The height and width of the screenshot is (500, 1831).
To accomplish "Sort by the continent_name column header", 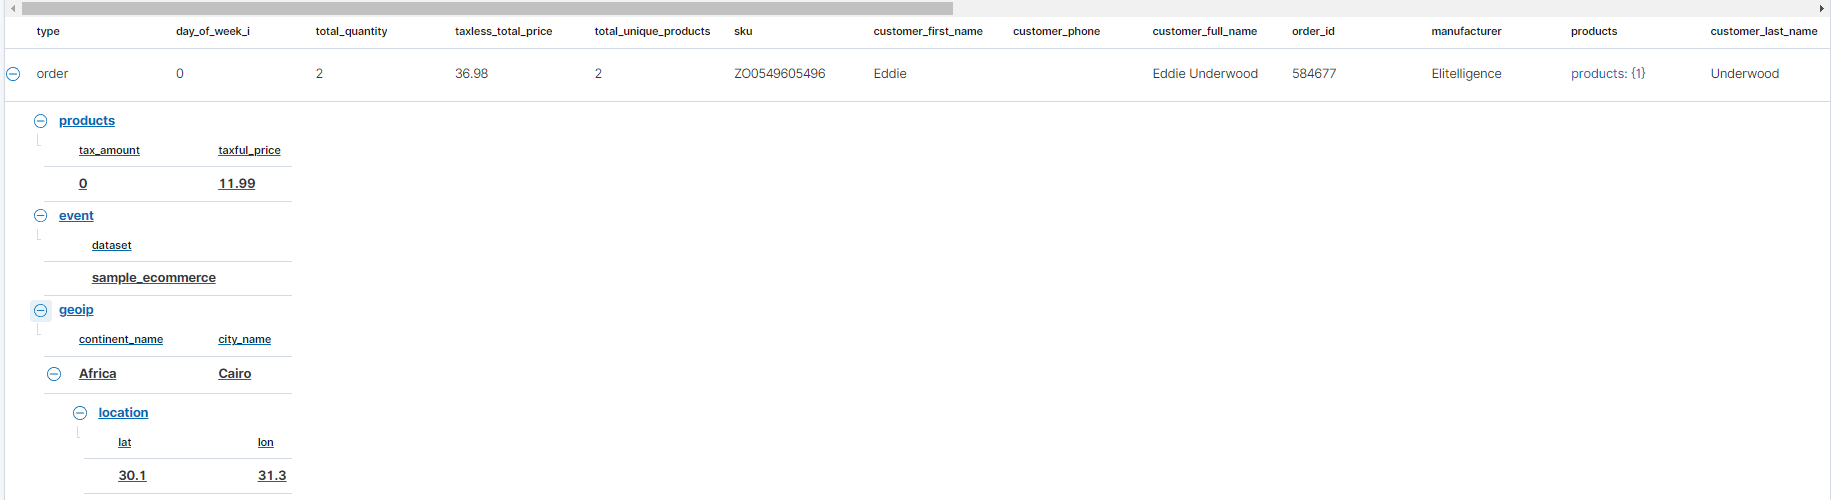I will coord(121,340).
